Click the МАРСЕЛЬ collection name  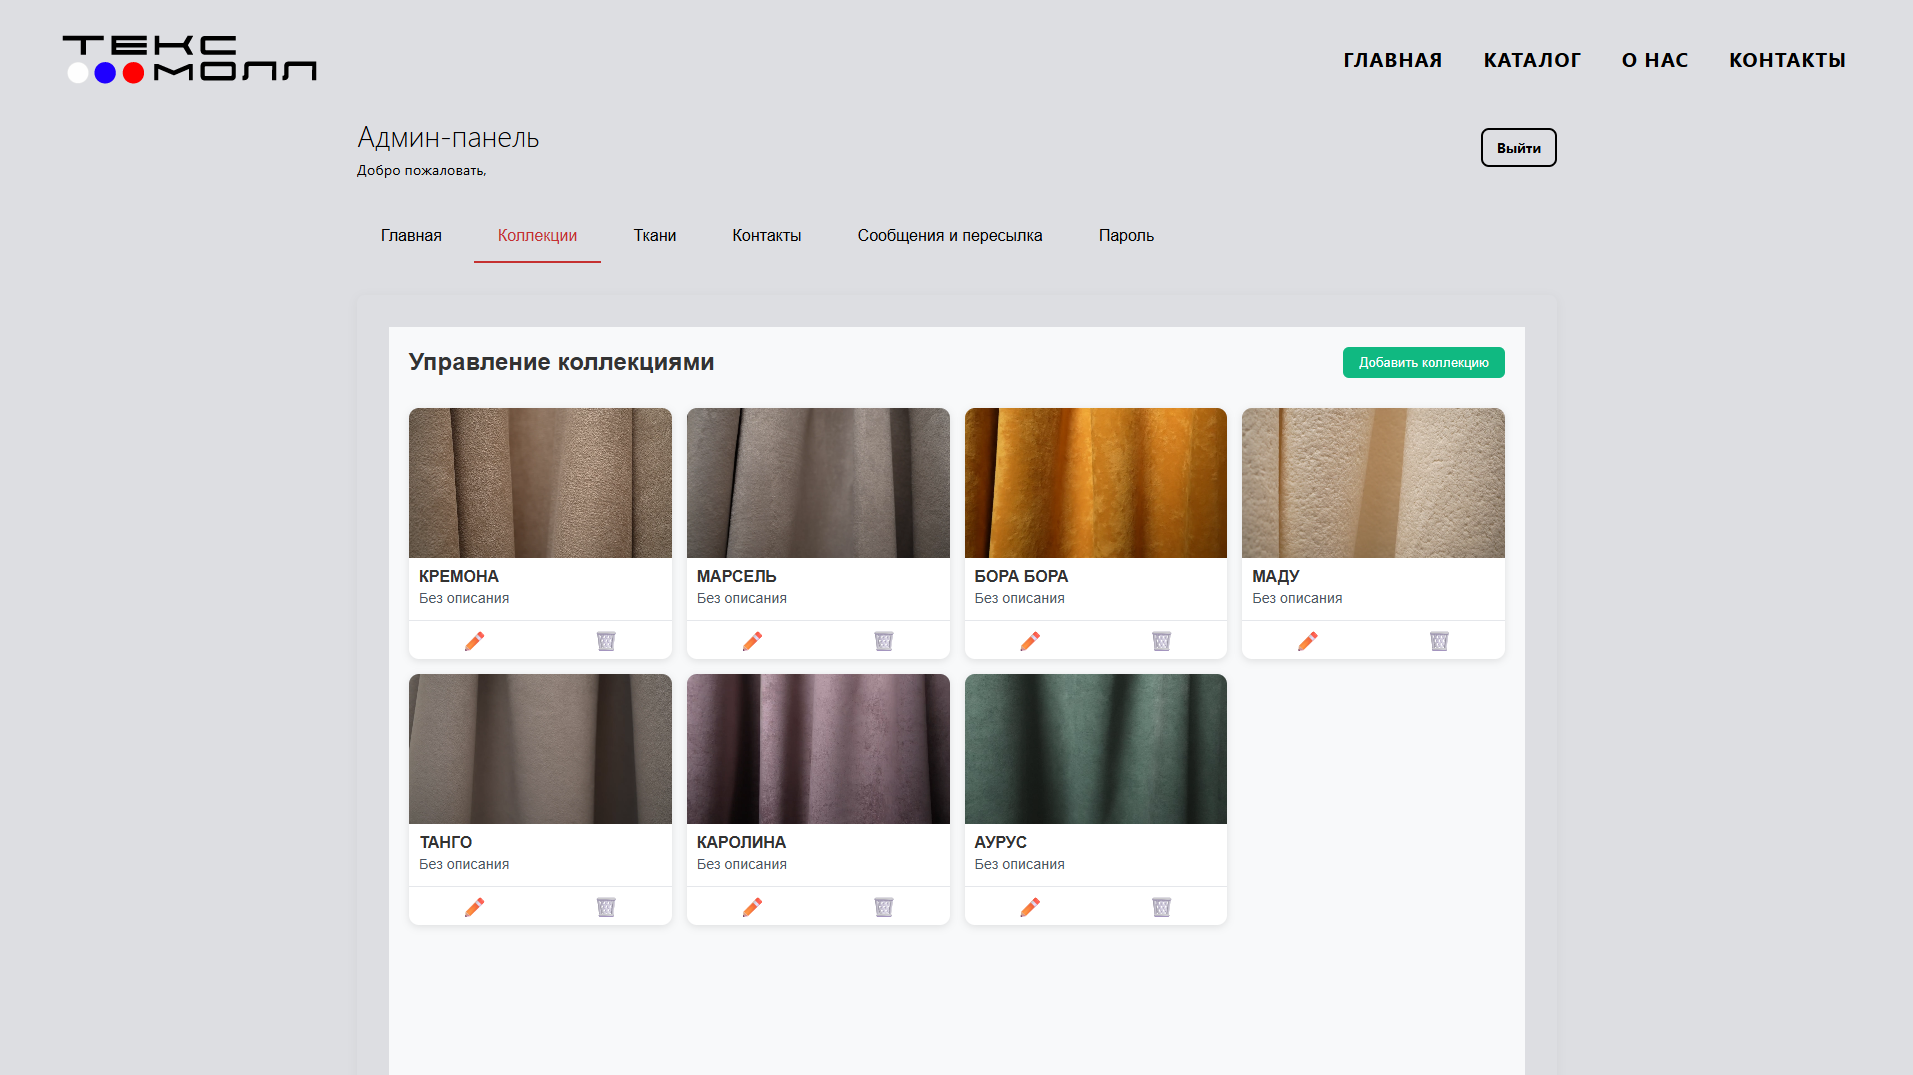point(737,576)
